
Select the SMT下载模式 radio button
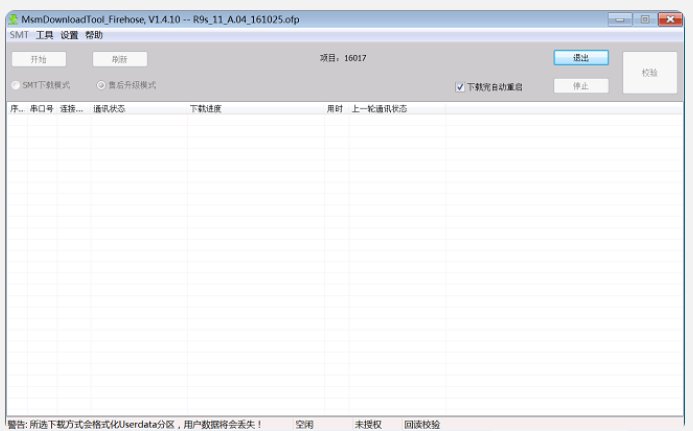(41, 85)
